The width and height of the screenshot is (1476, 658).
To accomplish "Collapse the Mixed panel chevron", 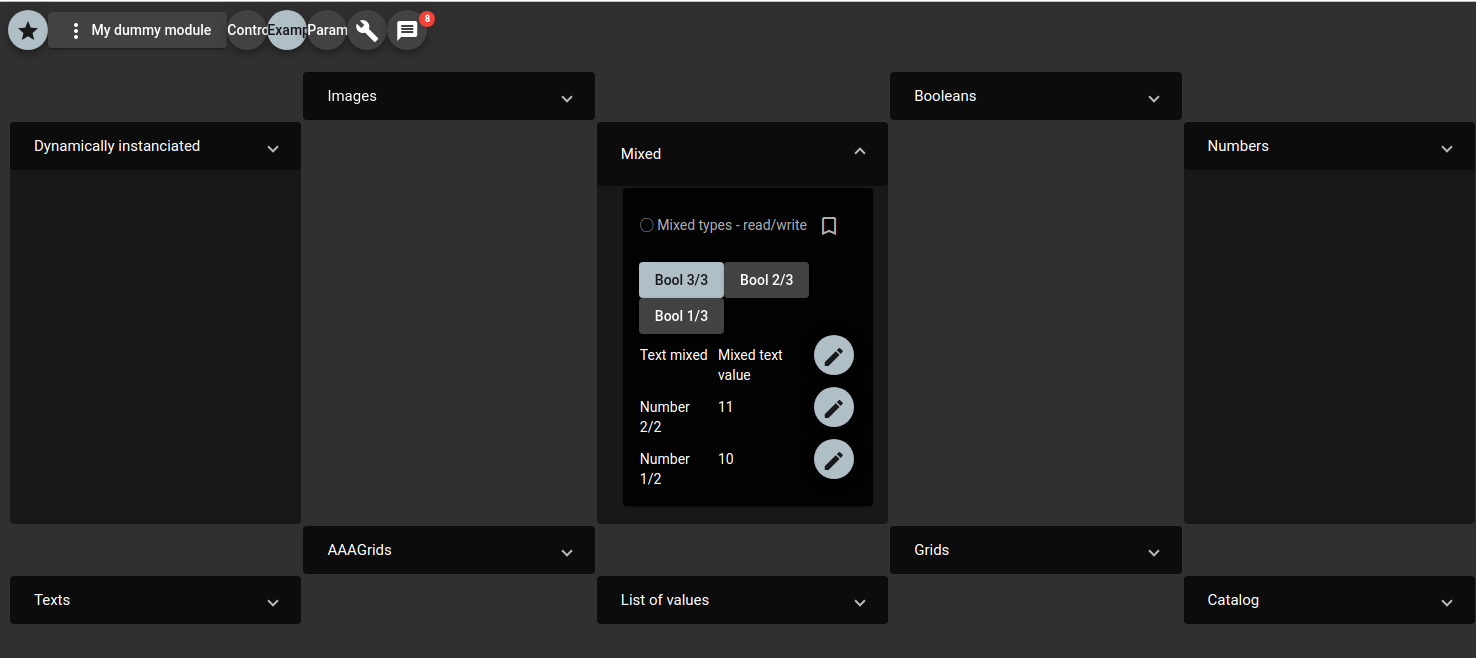I will pos(860,152).
